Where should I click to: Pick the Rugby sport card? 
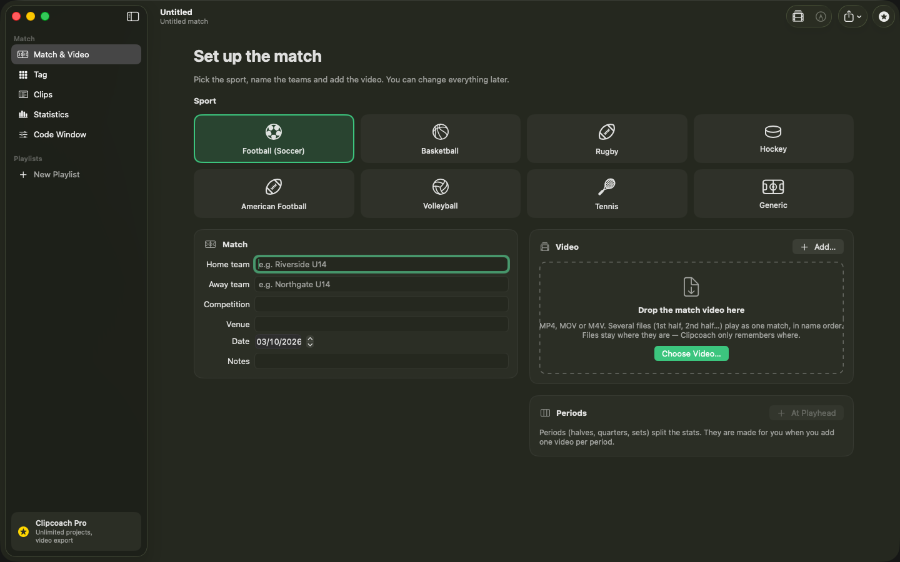click(x=607, y=138)
